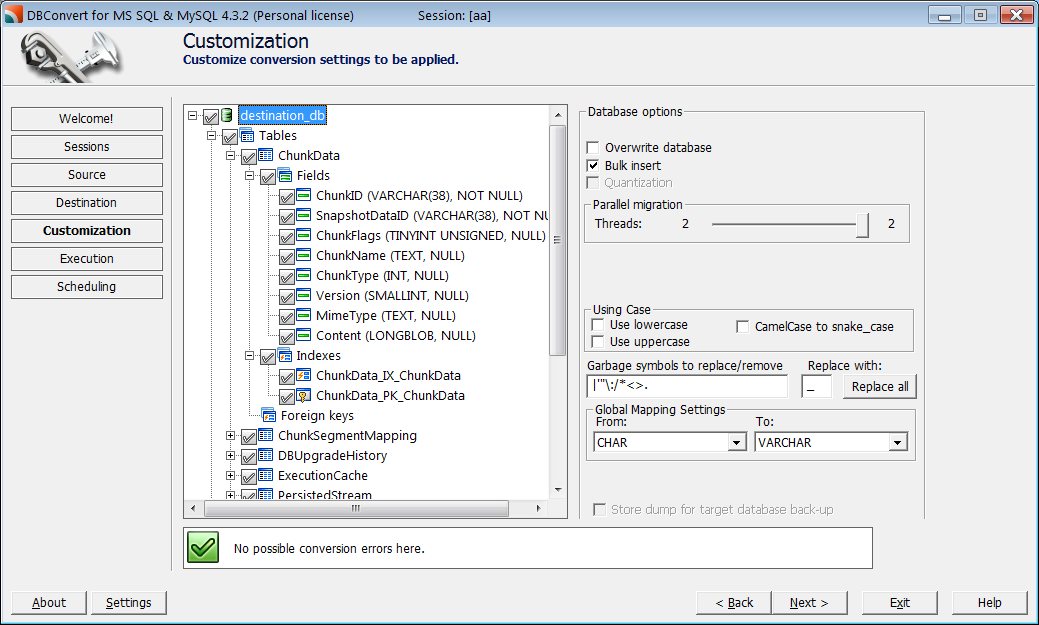Click the DBUpgradeHistory table icon

tap(266, 455)
